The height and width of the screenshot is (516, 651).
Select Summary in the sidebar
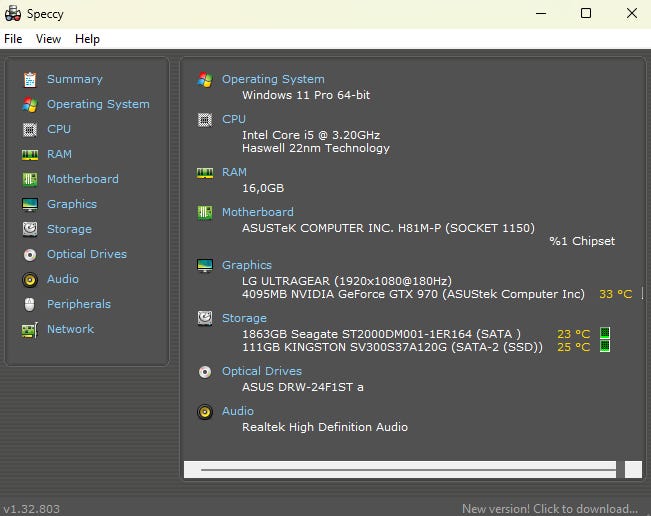[75, 79]
